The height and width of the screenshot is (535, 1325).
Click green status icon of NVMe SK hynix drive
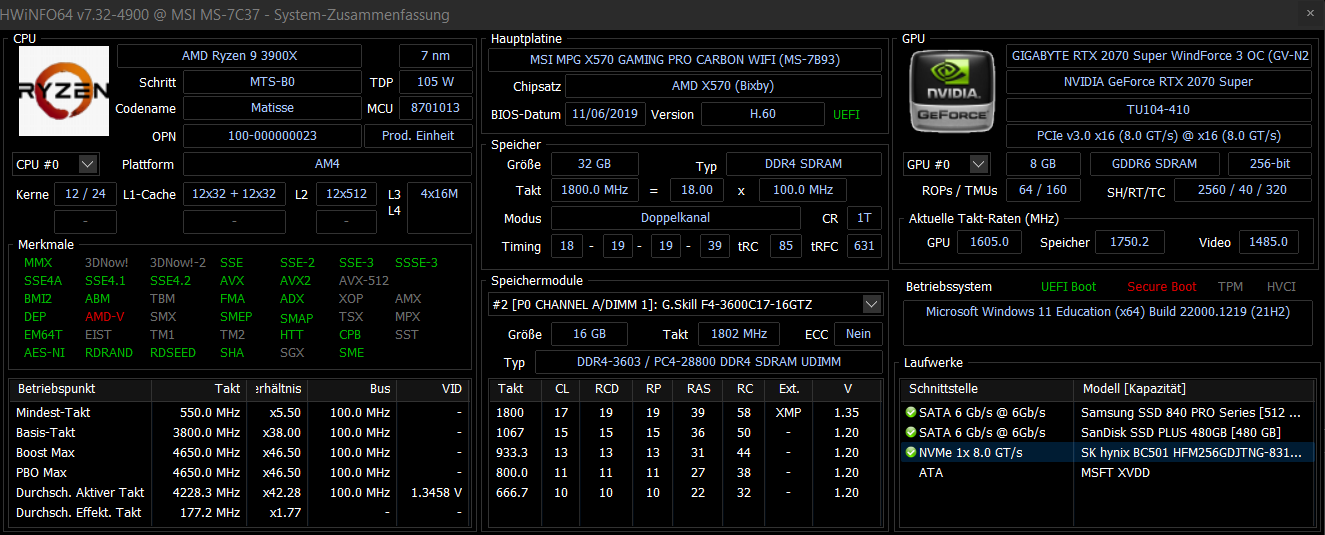pos(910,452)
